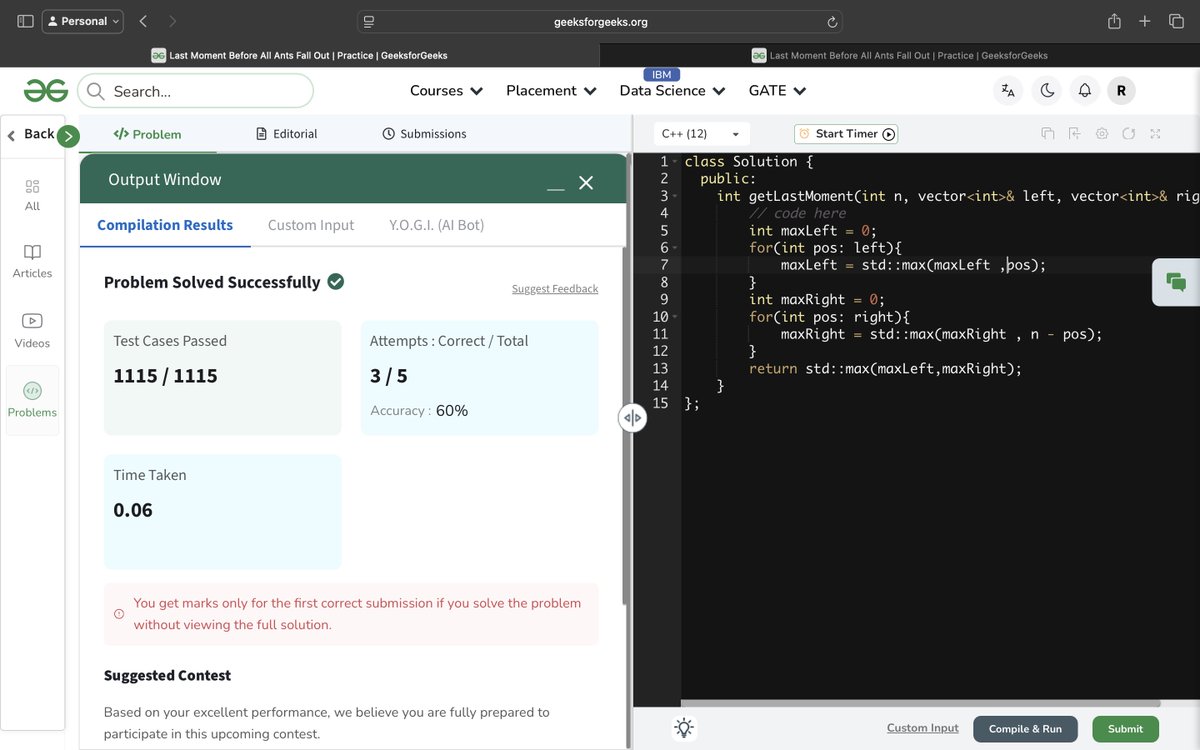Click the Submit button
Screen dimensions: 1200x750
pyautogui.click(x=1125, y=729)
